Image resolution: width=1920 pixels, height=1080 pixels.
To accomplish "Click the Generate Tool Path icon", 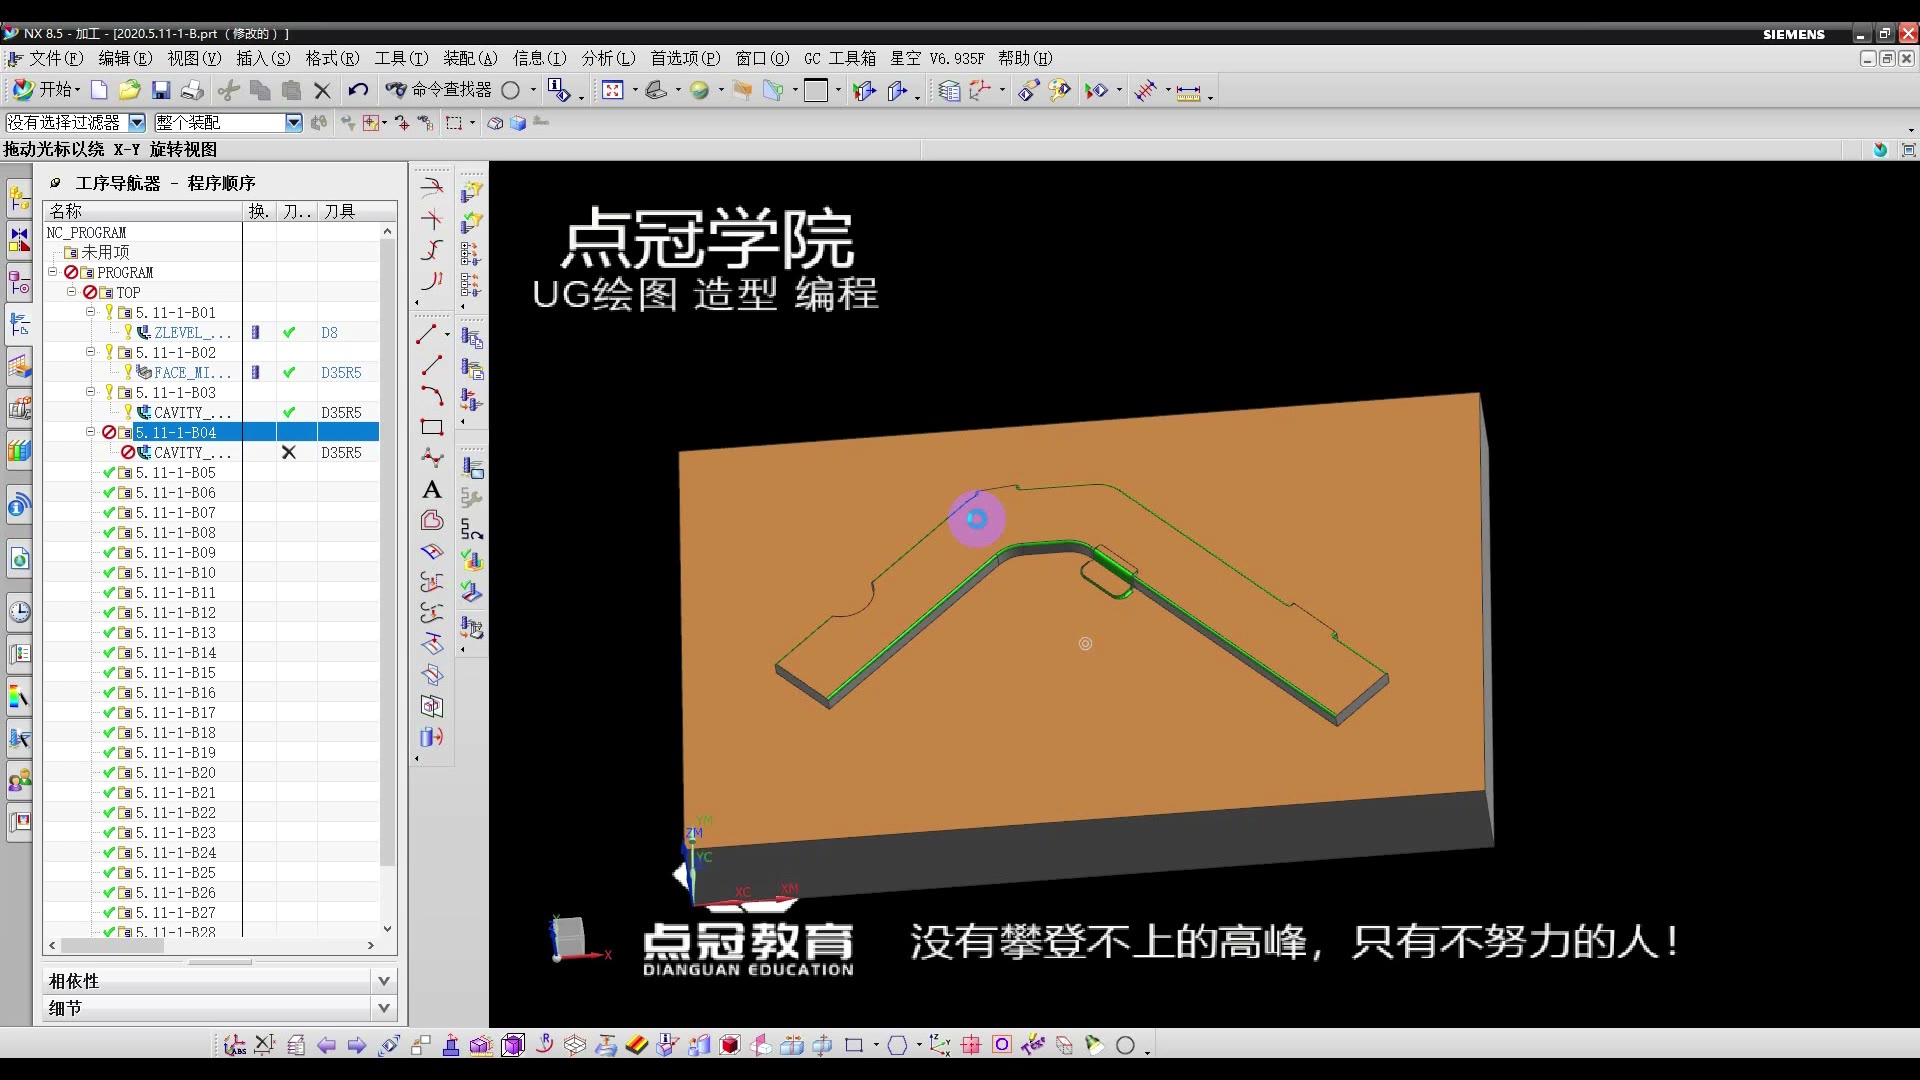I will 471,467.
